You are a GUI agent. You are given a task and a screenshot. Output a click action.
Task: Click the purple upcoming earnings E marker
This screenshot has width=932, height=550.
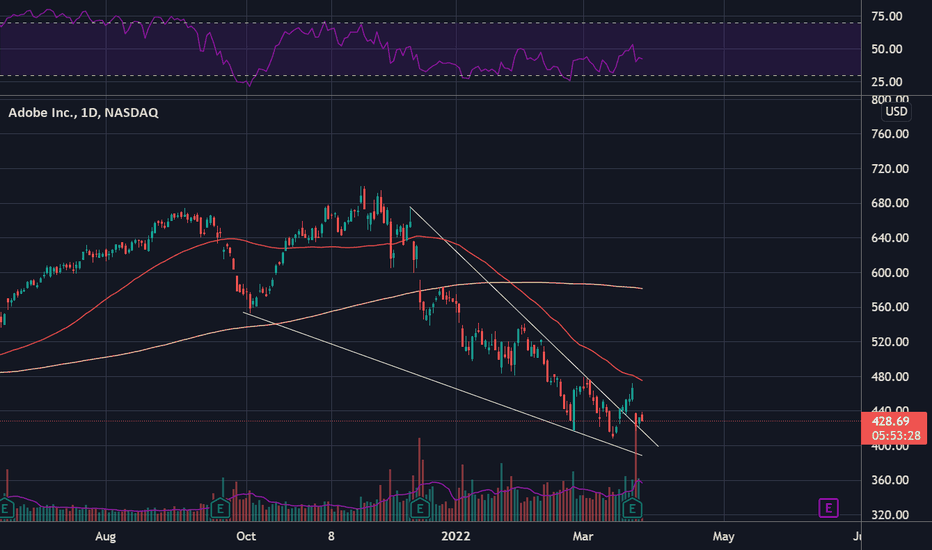coord(828,508)
